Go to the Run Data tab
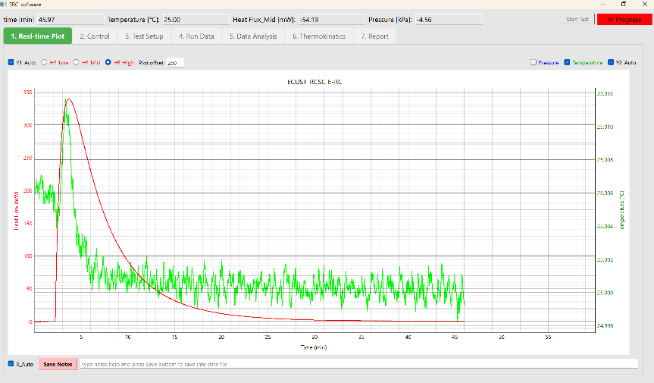 (196, 36)
